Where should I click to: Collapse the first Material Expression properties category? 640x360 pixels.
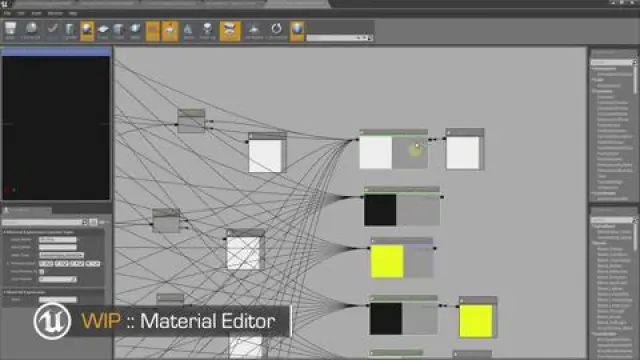click(39, 232)
